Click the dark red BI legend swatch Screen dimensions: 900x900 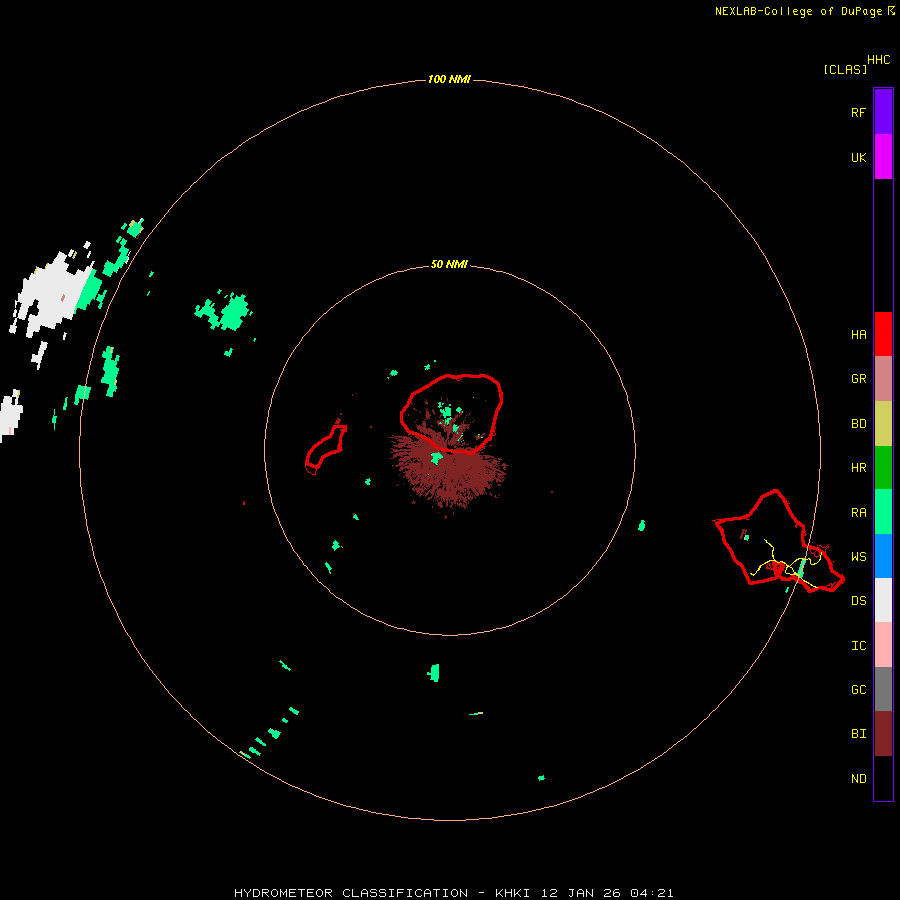click(883, 734)
